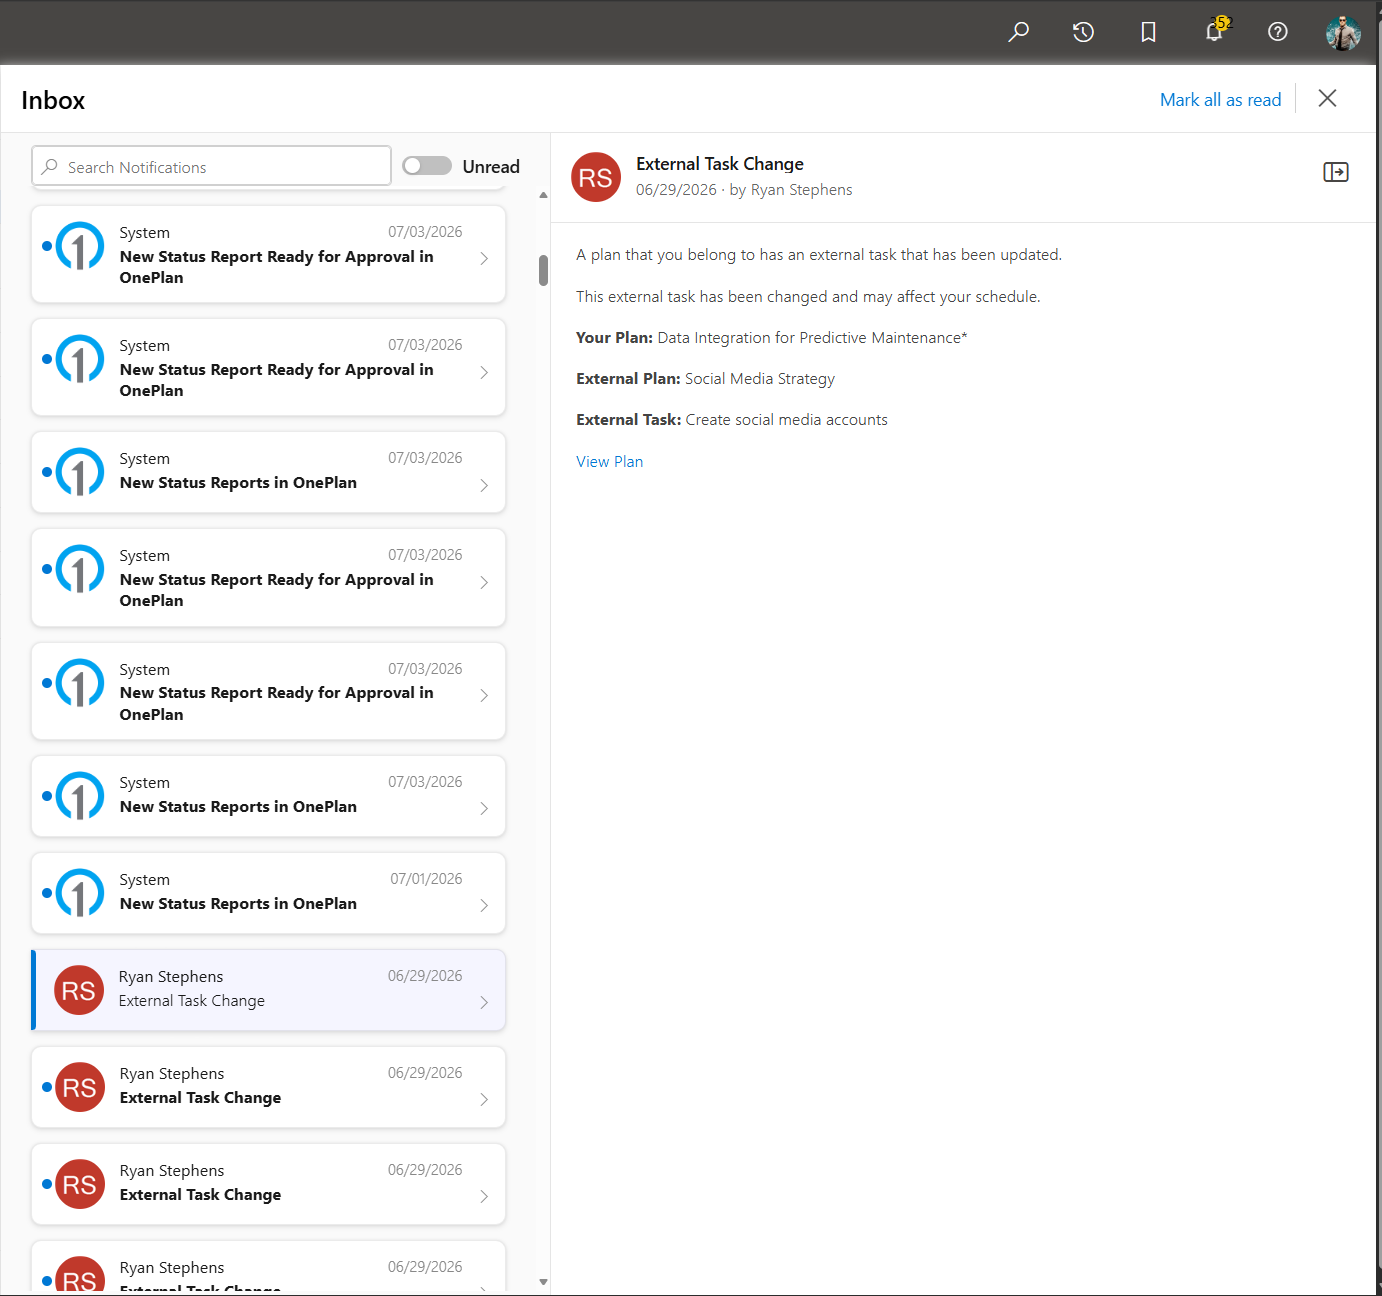Screen dimensions: 1382x1296
Task: Collapse the notification detail pane icon
Action: tap(1335, 172)
